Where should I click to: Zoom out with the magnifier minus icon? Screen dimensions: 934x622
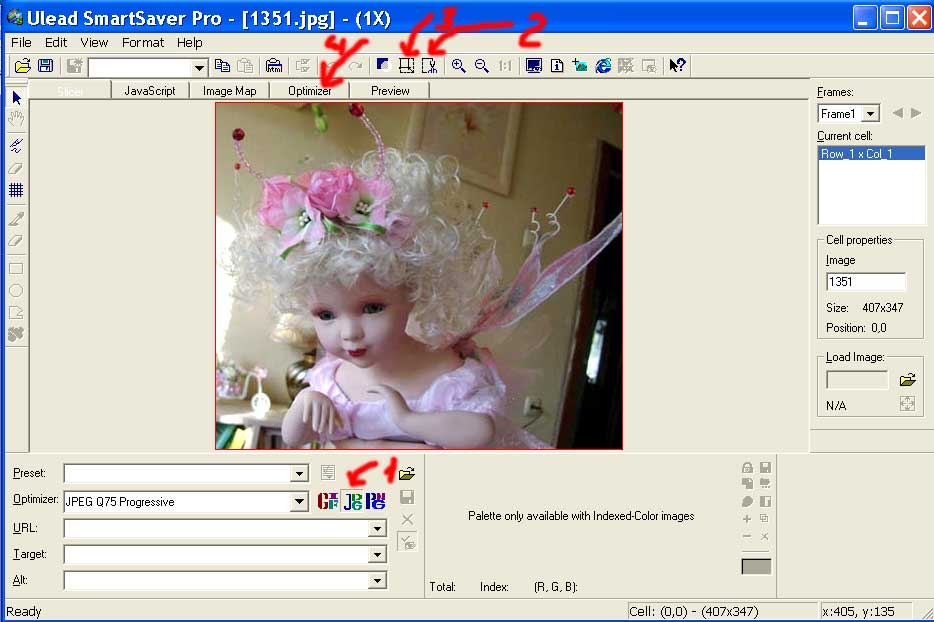(x=482, y=66)
